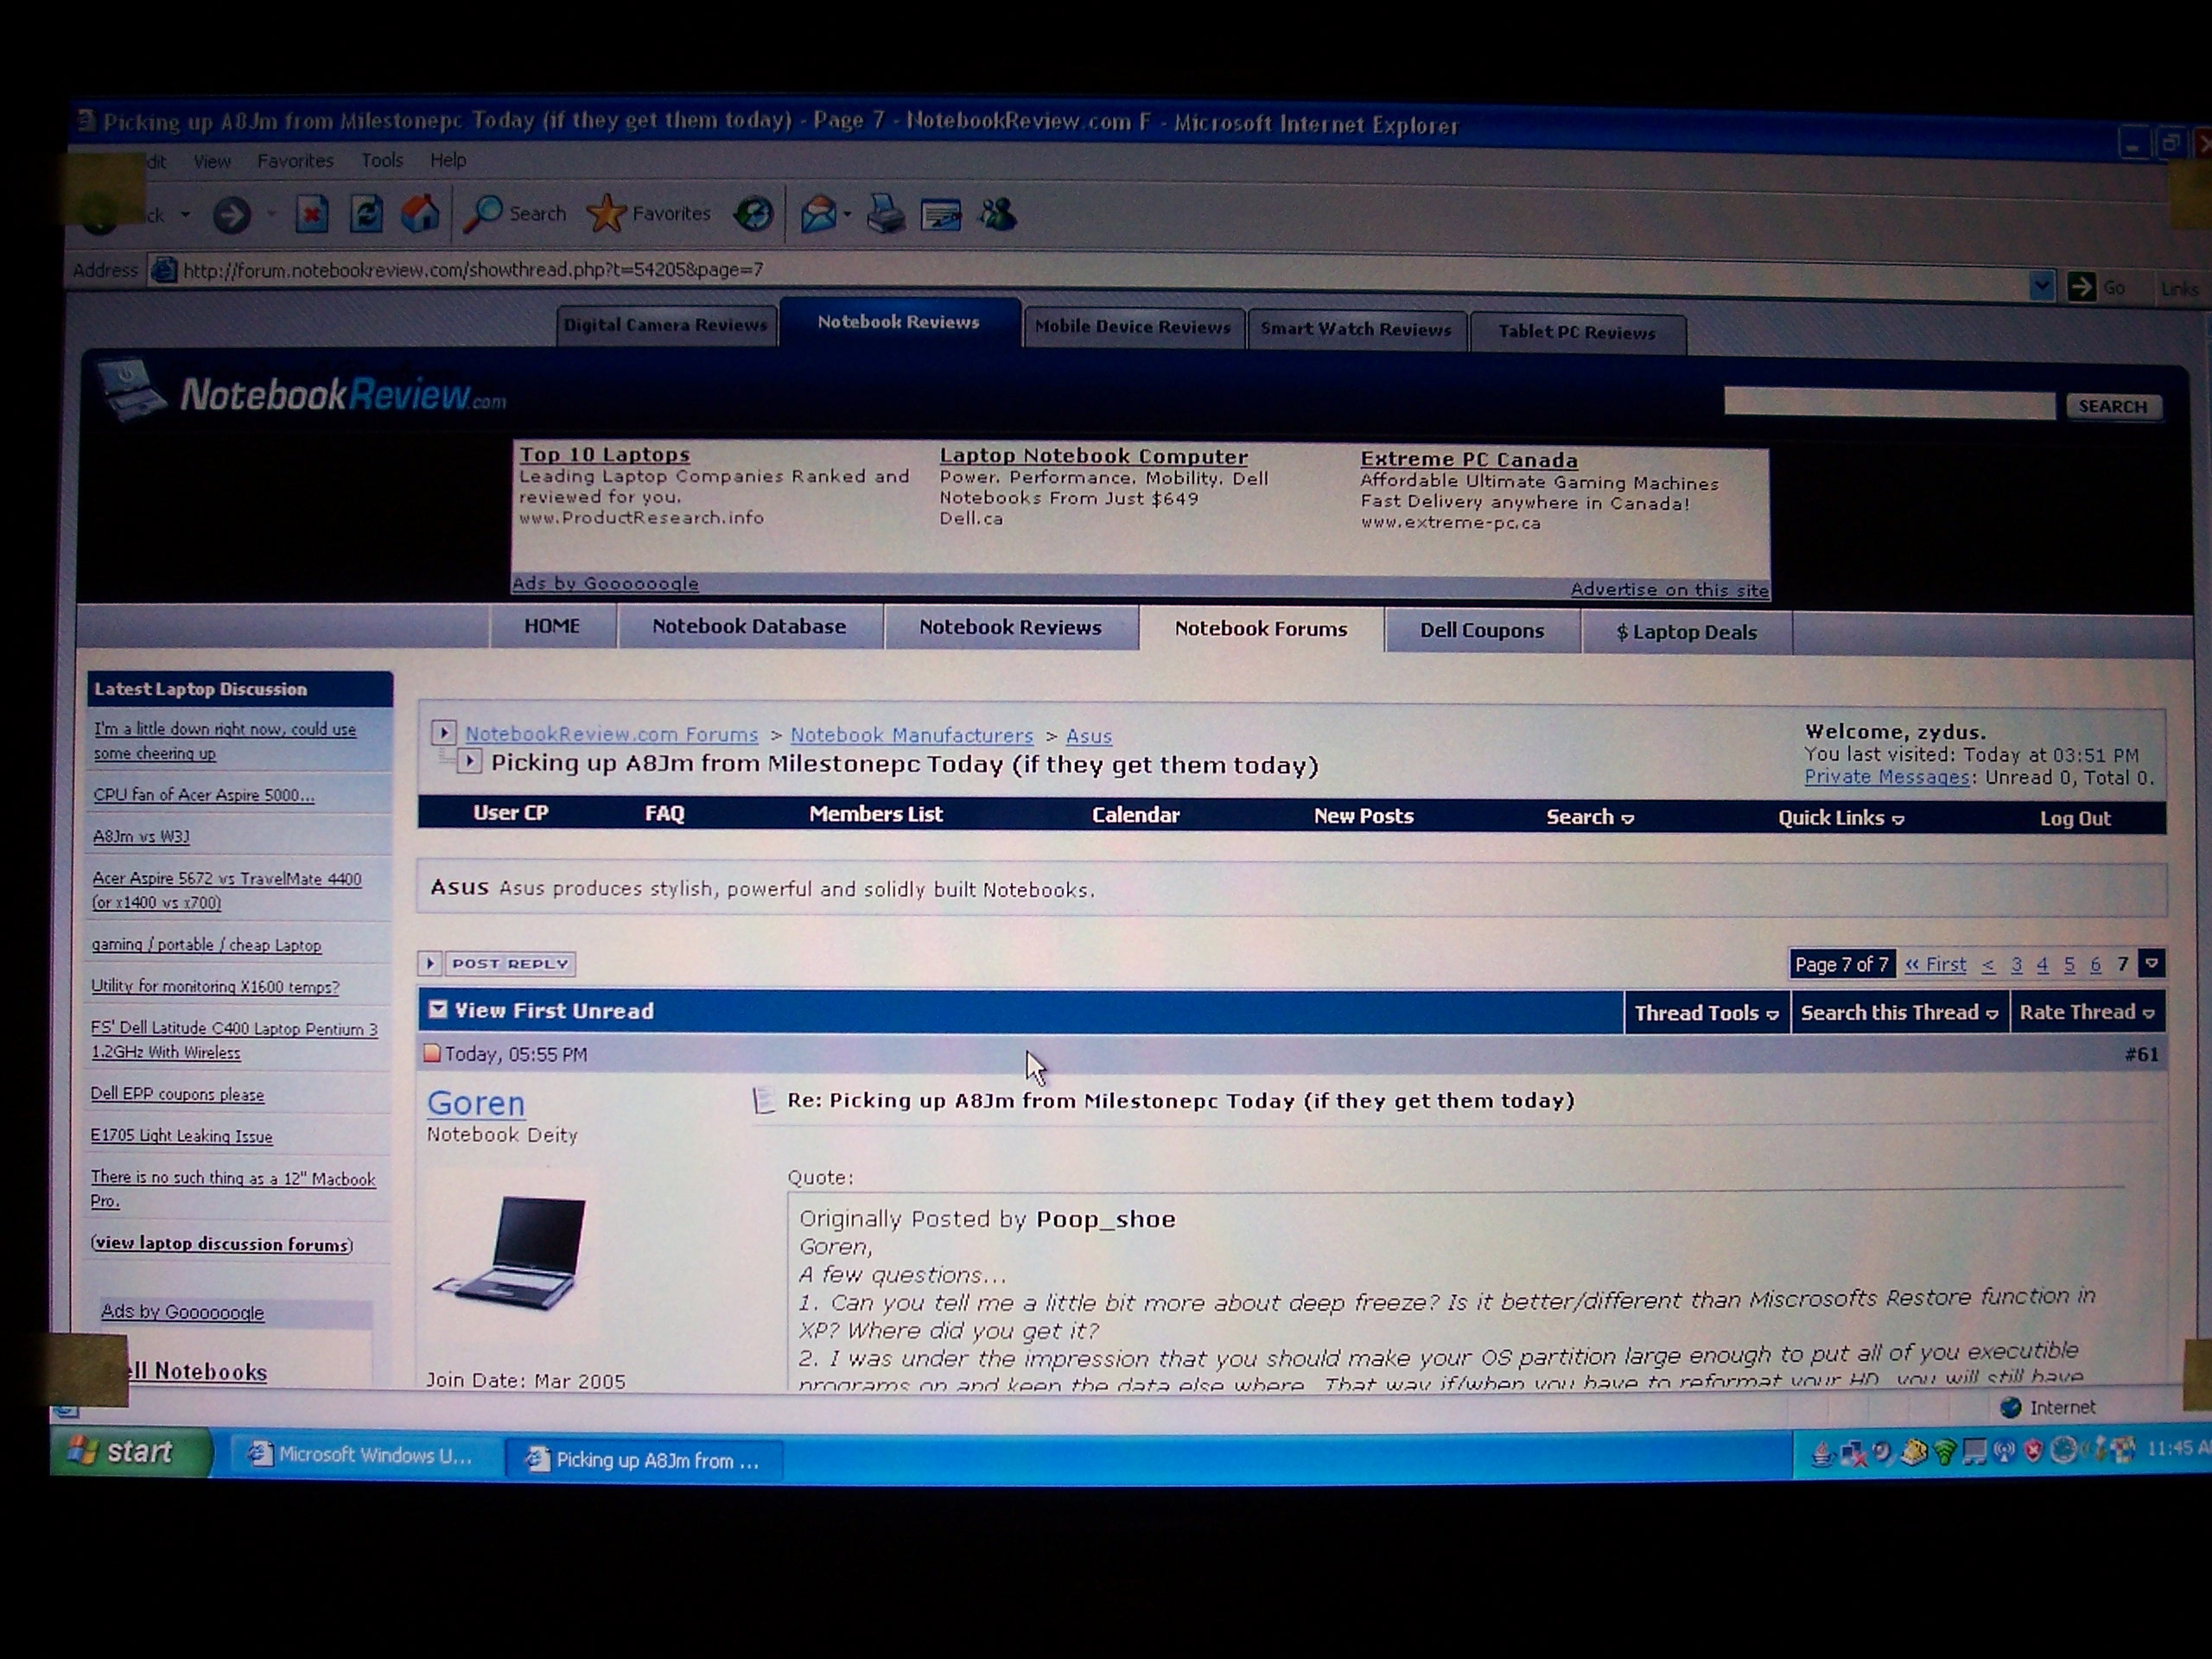Go to First page link
Image resolution: width=2212 pixels, height=1659 pixels.
[1935, 964]
